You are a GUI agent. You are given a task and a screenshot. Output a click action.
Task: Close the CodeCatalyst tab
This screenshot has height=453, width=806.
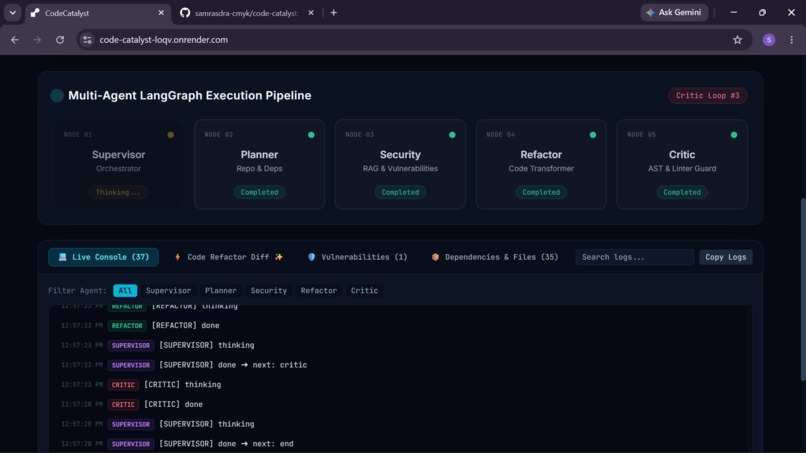point(161,13)
